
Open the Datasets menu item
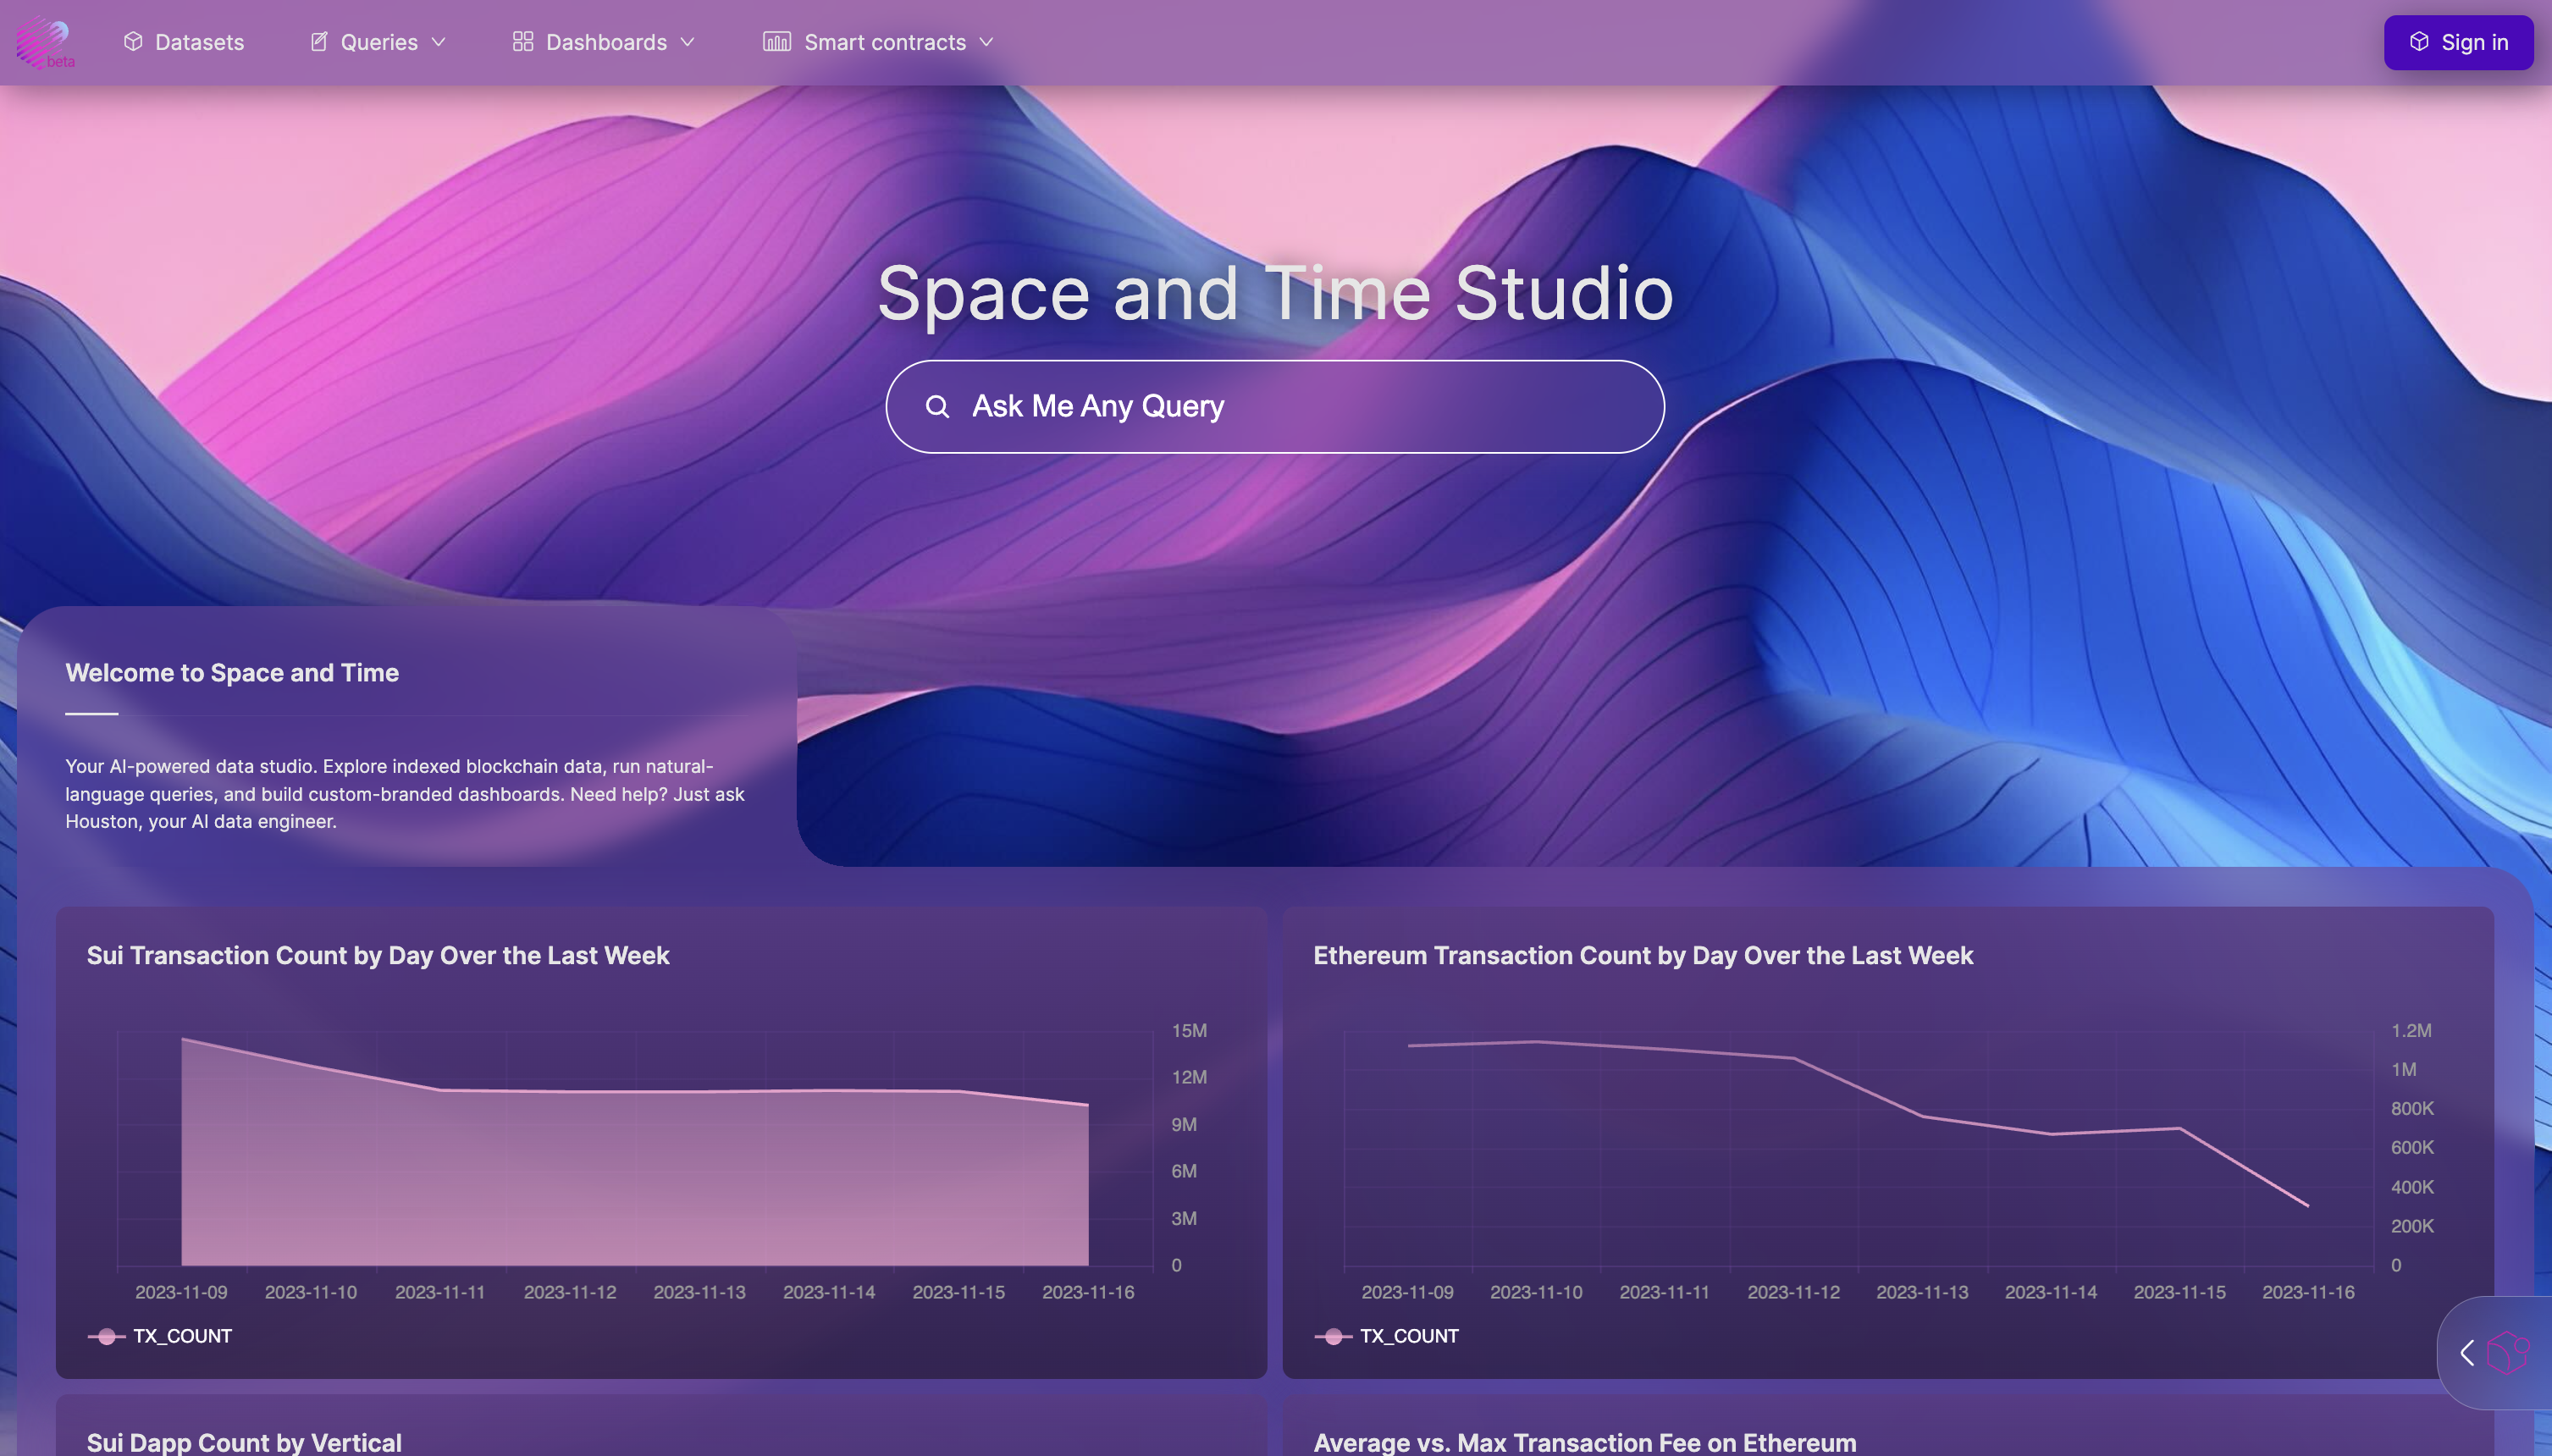pyautogui.click(x=199, y=42)
